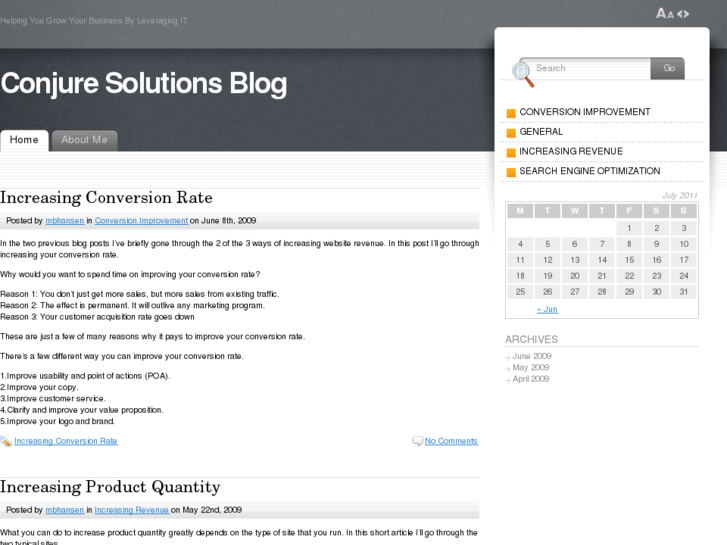The image size is (727, 545).
Task: Click the Go search button
Action: coord(668,68)
